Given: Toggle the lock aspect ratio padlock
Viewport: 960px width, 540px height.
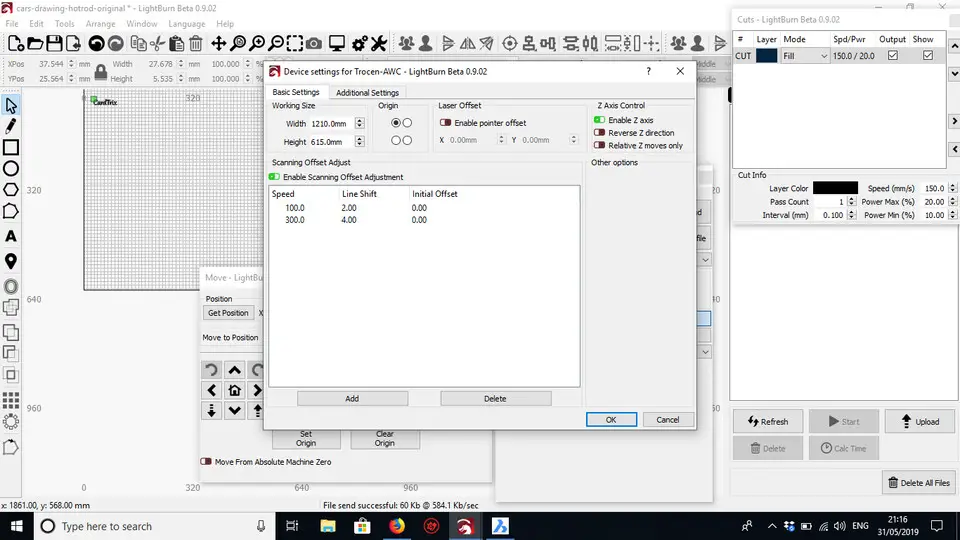Looking at the screenshot, I should (101, 72).
